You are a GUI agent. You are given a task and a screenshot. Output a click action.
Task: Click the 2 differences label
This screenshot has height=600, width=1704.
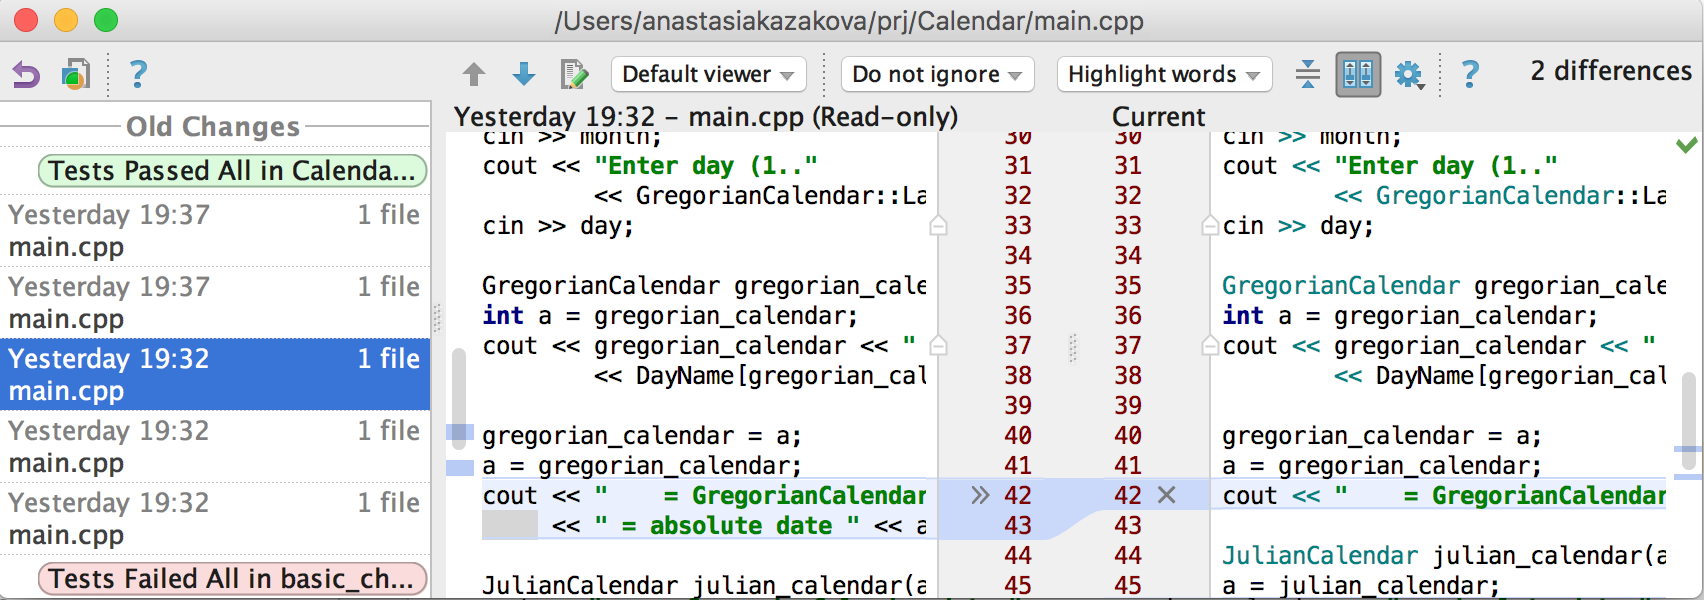[x=1610, y=71]
